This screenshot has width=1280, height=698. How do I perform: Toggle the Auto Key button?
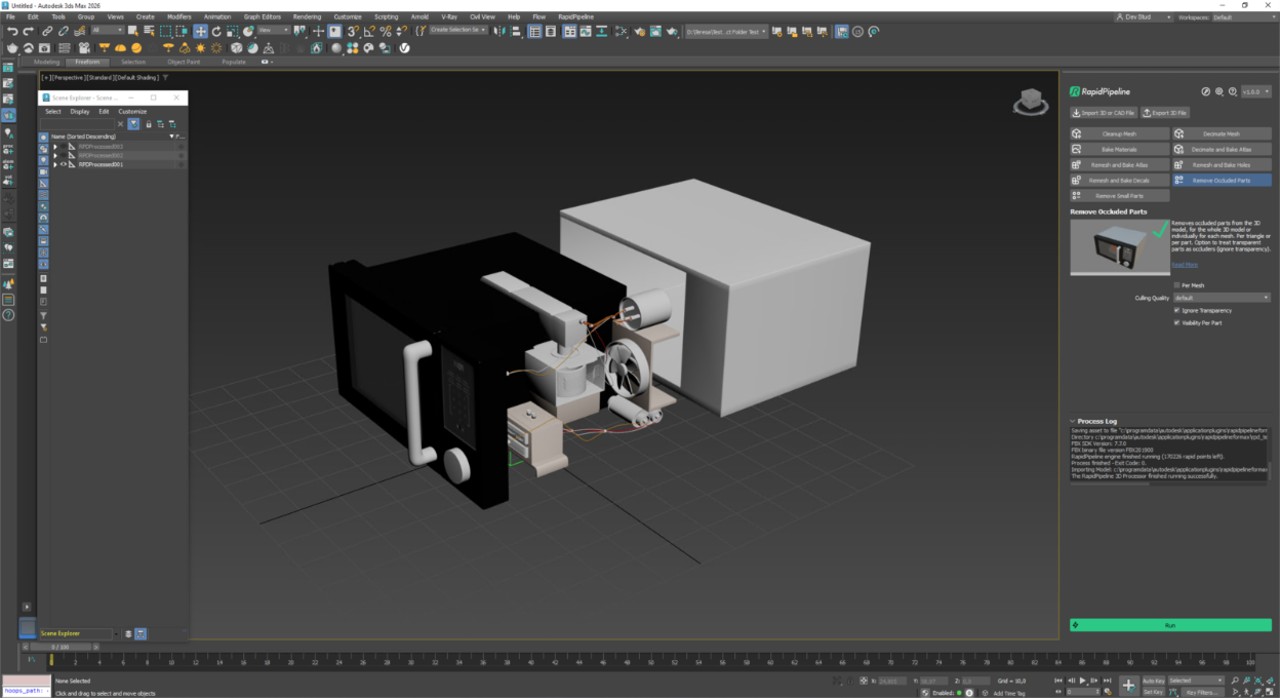pyautogui.click(x=1154, y=681)
